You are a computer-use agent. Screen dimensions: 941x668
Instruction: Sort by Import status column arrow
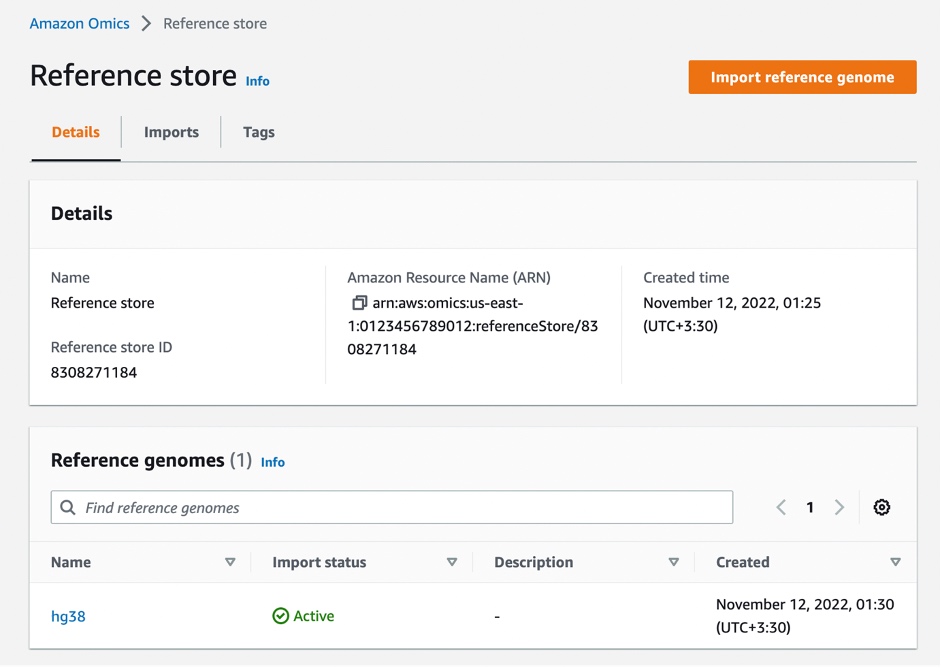click(452, 563)
